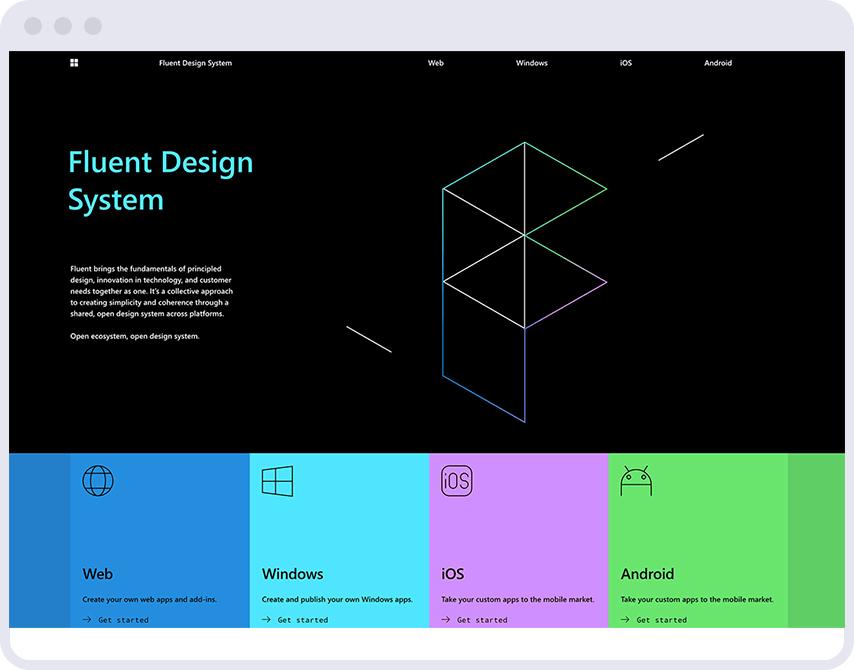Screen dimensions: 854x670
Task: Click the Android robot icon on card
Action: 636,480
